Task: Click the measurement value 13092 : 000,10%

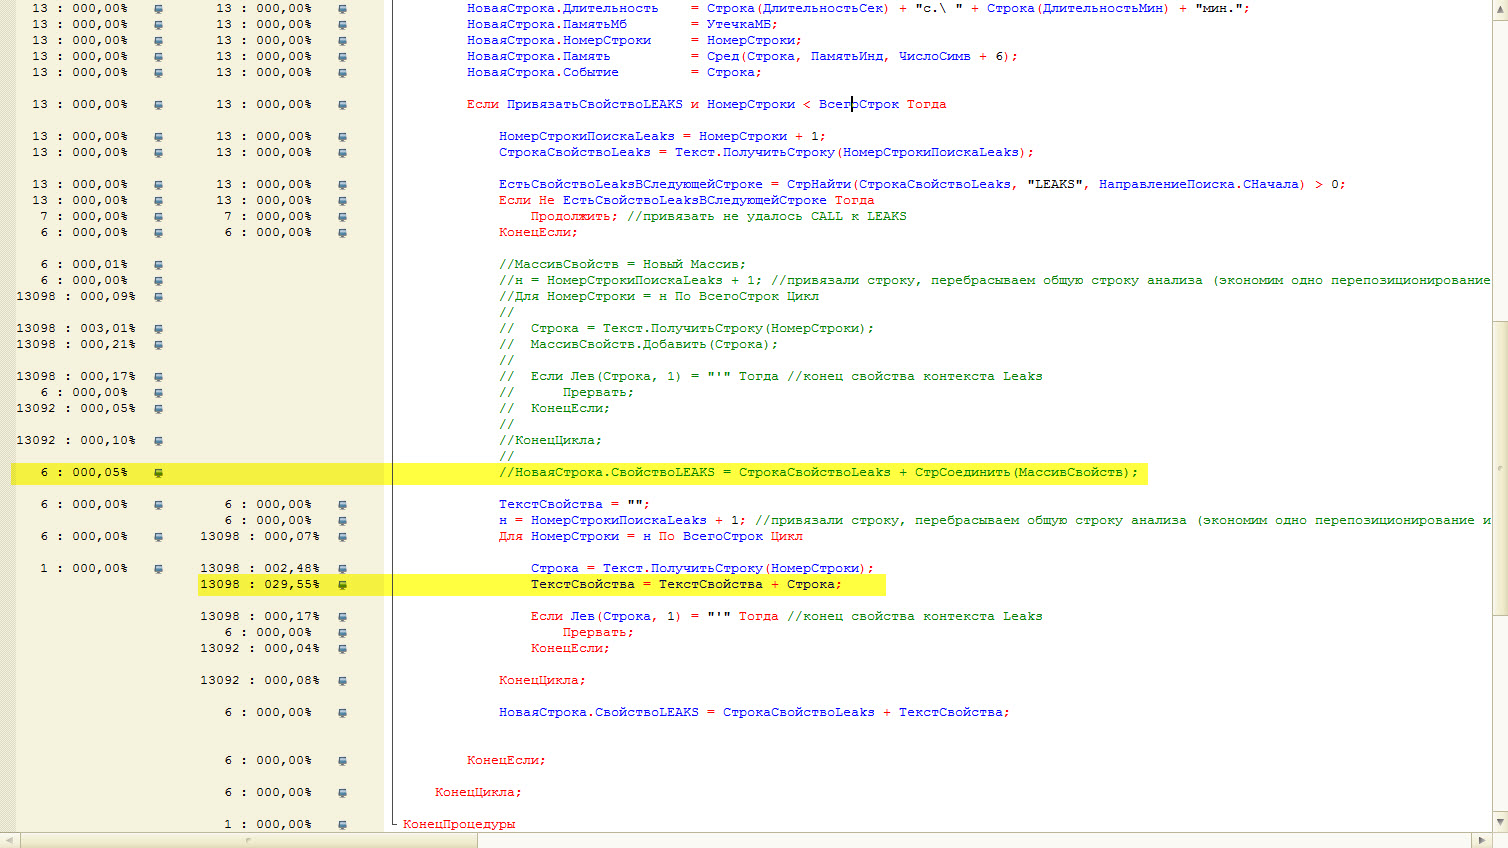Action: pos(76,441)
